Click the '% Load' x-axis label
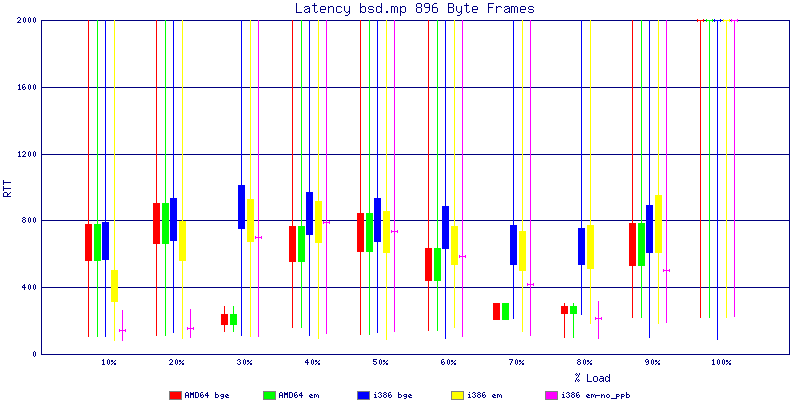 pyautogui.click(x=592, y=378)
